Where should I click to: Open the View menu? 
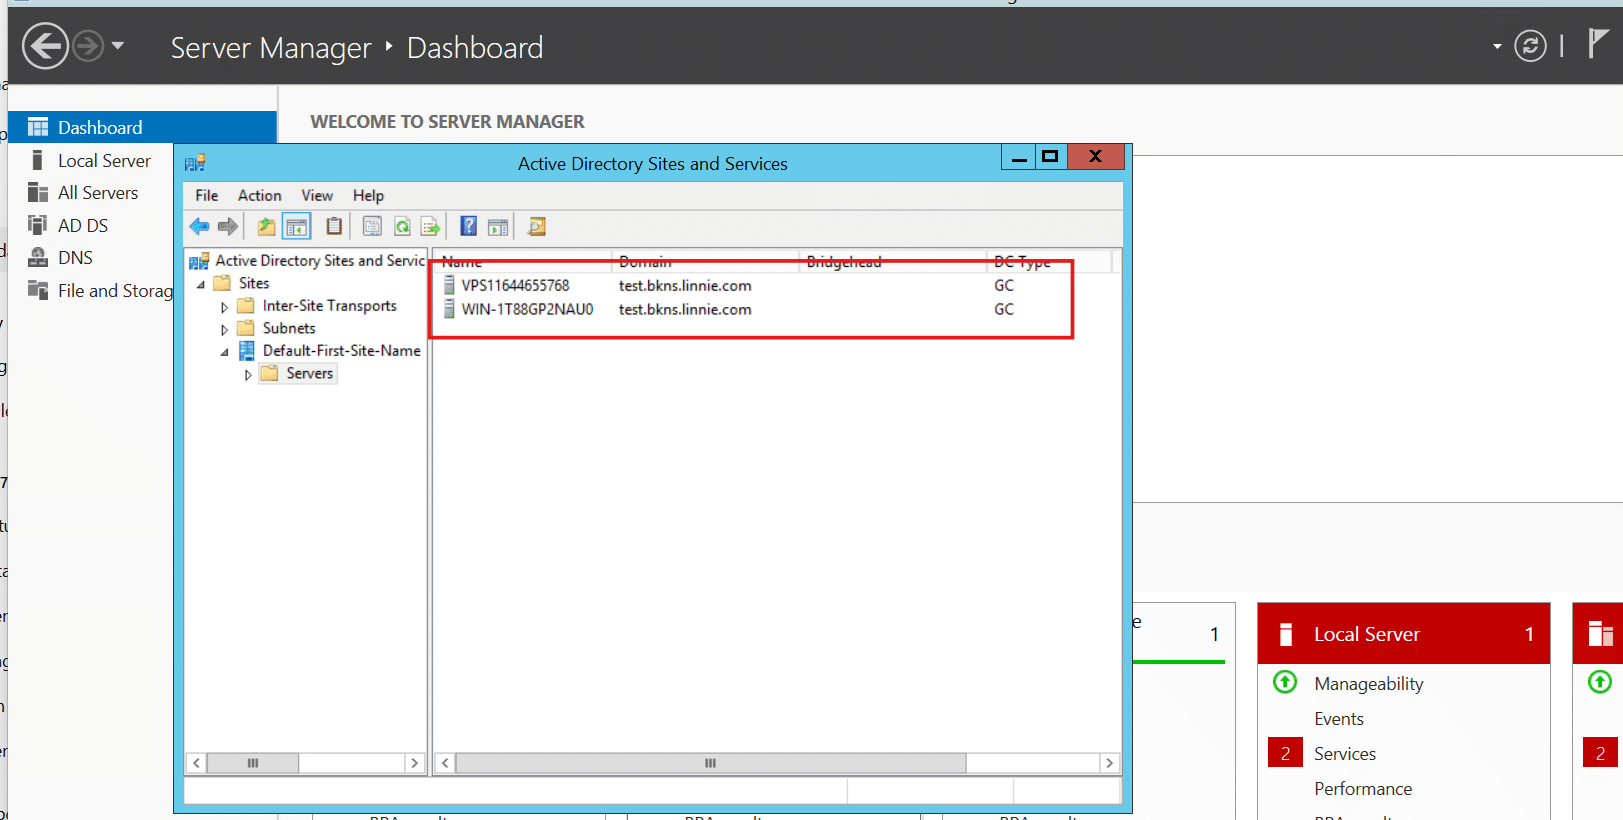pyautogui.click(x=317, y=195)
